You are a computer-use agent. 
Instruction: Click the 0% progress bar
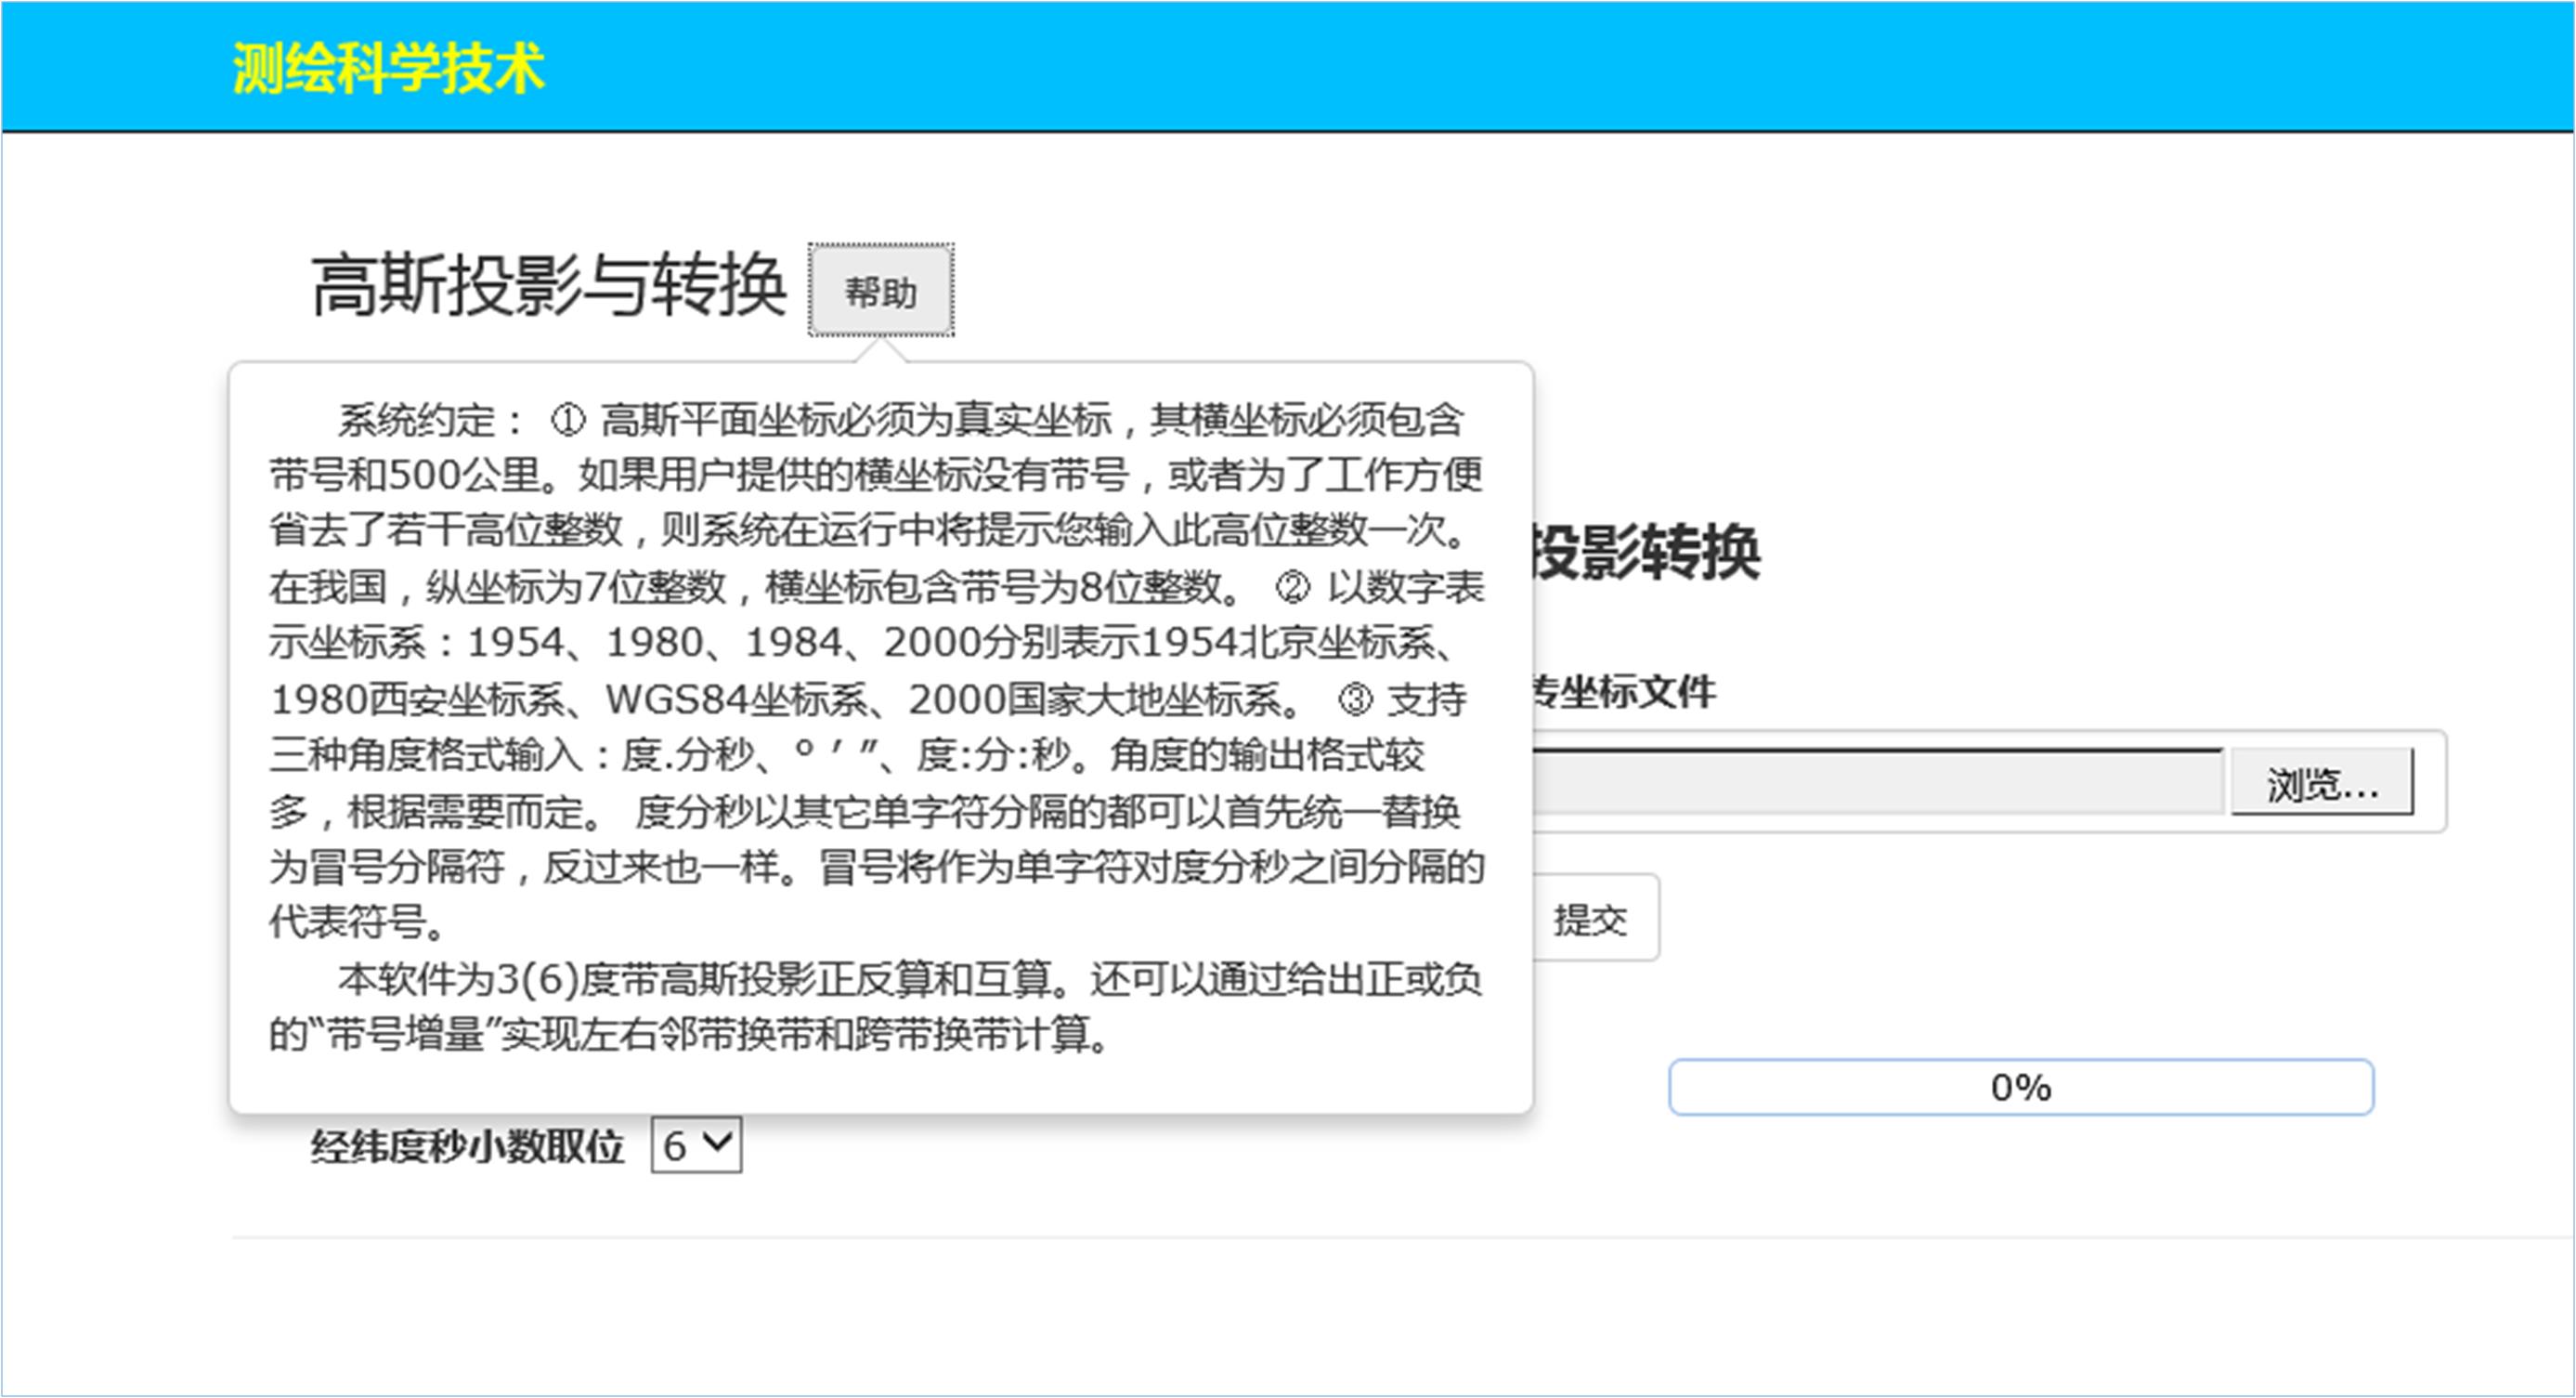click(2020, 1087)
